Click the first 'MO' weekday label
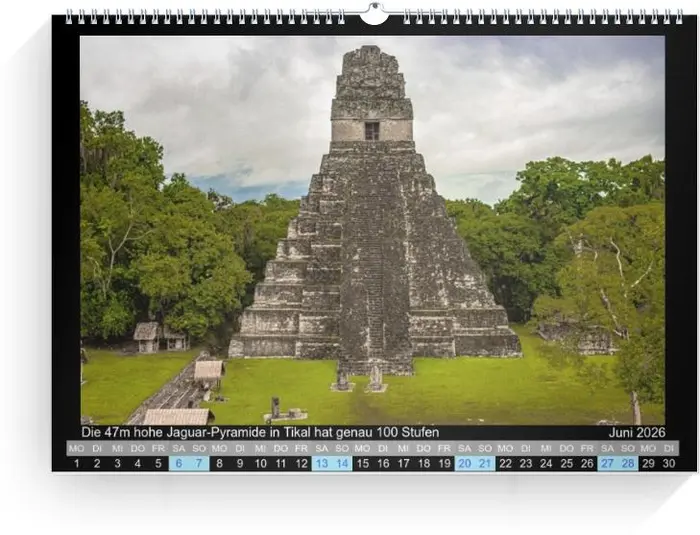 coord(77,449)
